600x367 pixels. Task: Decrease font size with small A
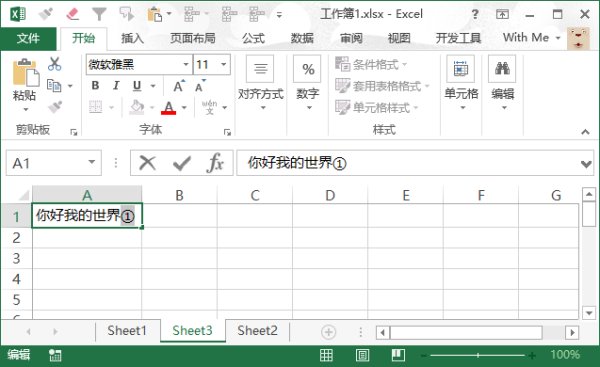coord(200,86)
